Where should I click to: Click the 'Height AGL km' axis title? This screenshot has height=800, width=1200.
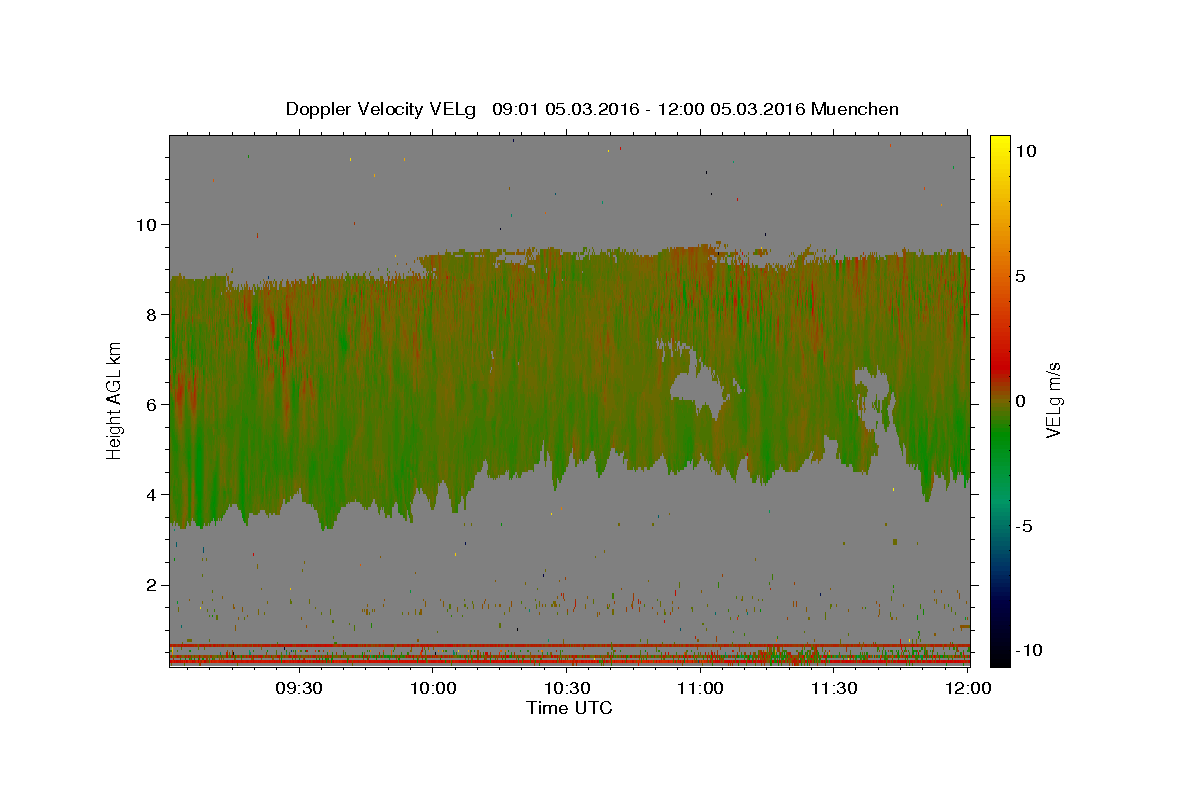[115, 400]
